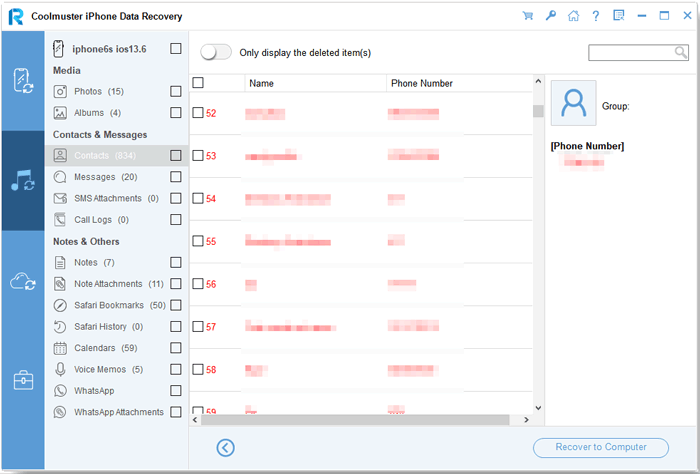Select contact row number 54
Screen dimensions: 700x474
pyautogui.click(x=361, y=199)
